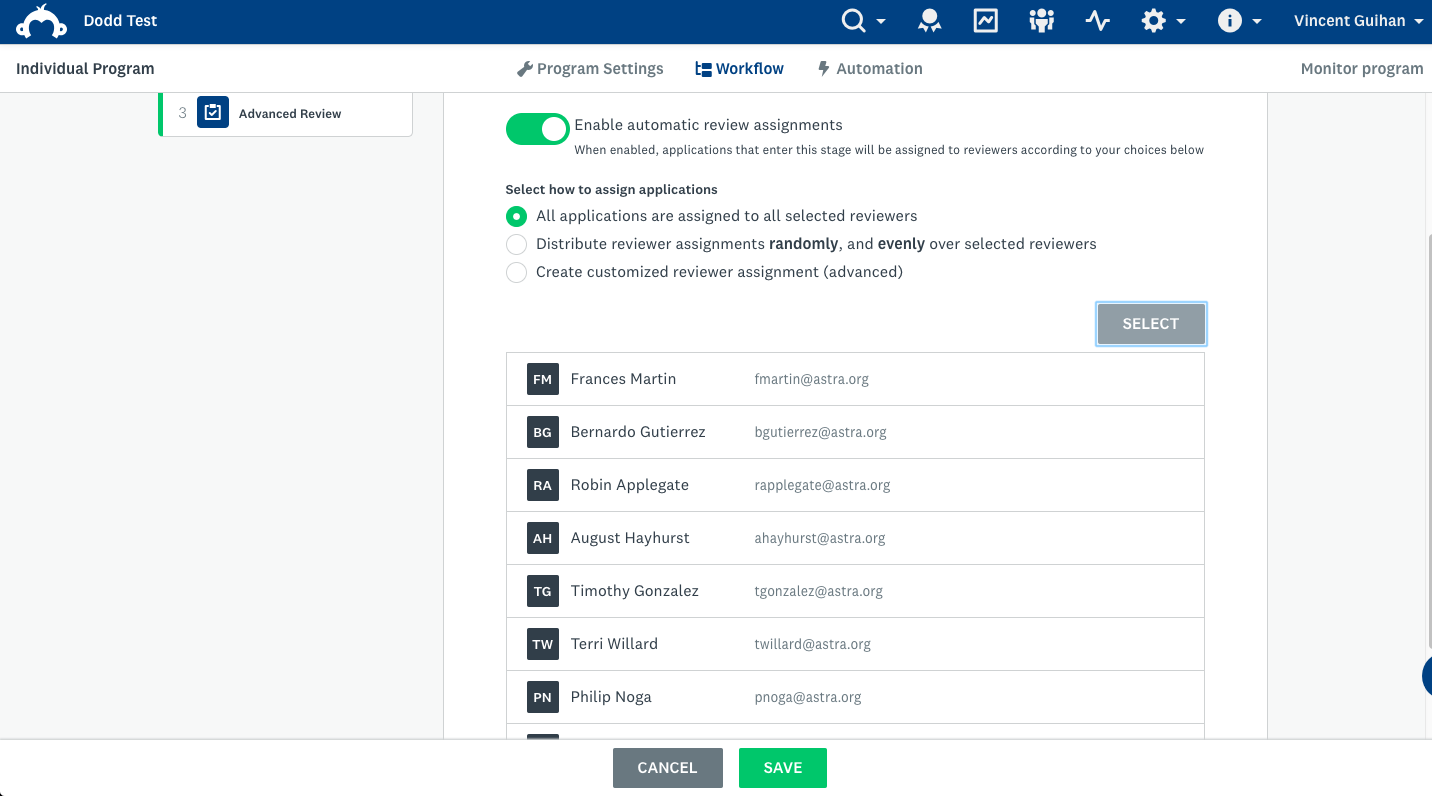
Task: Click the TW avatar for Terri Willard
Action: 542,644
